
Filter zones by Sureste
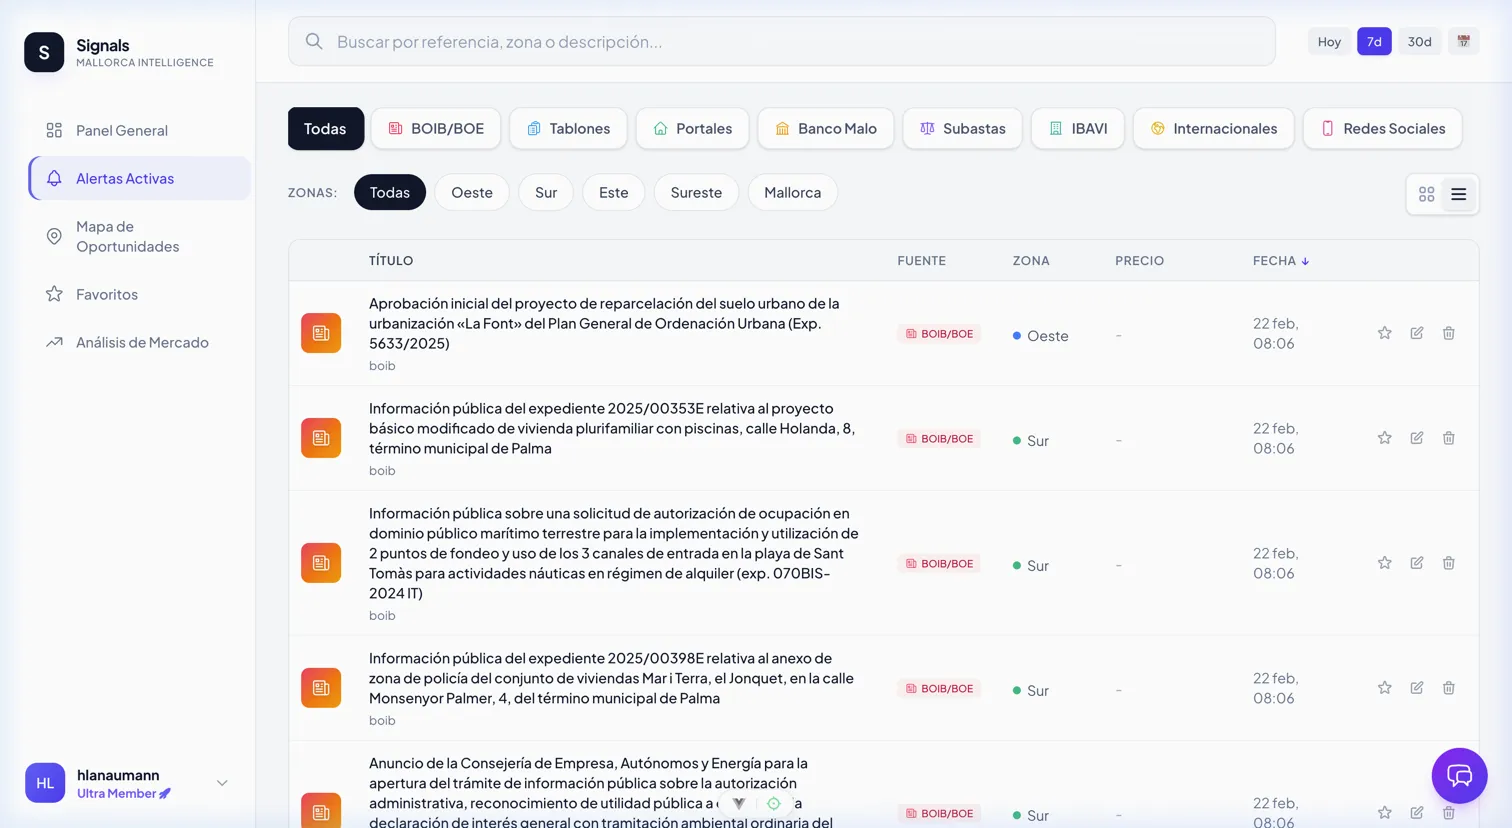695,192
